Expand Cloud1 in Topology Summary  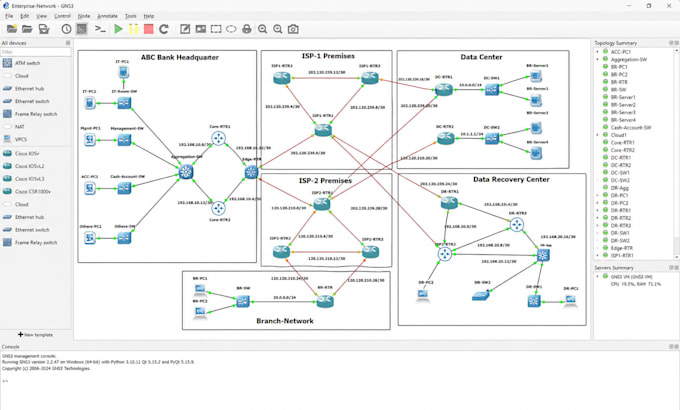click(x=598, y=135)
